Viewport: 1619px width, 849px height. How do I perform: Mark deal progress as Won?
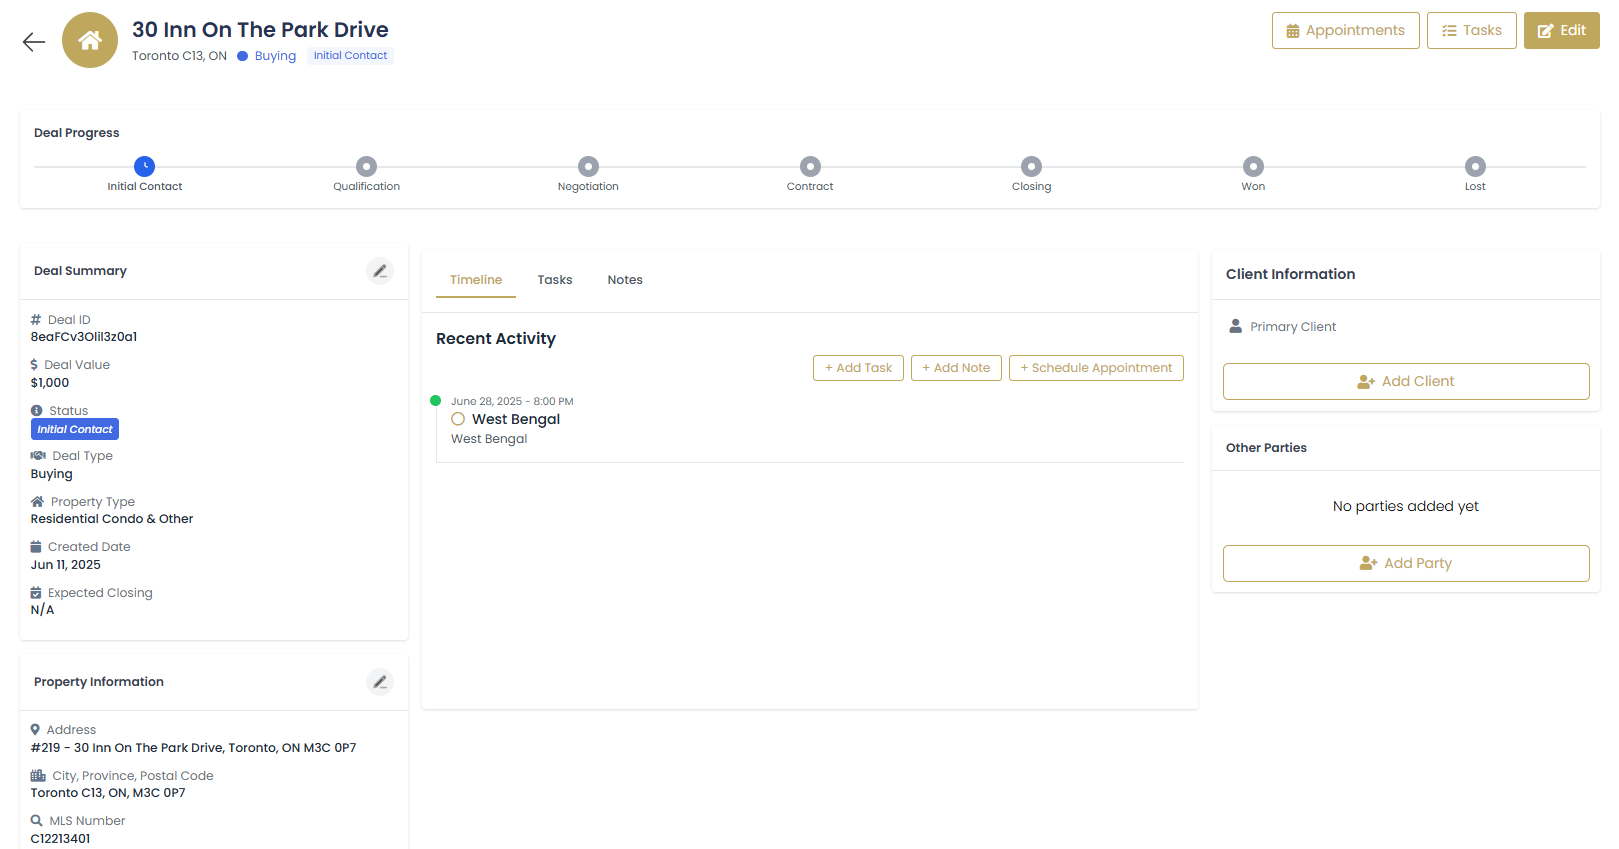coord(1253,167)
